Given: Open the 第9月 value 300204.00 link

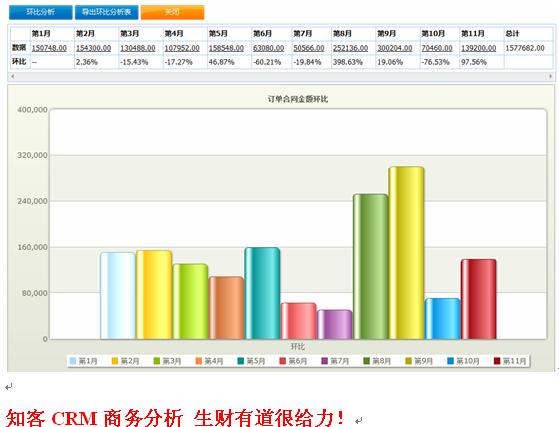Looking at the screenshot, I should pos(395,48).
